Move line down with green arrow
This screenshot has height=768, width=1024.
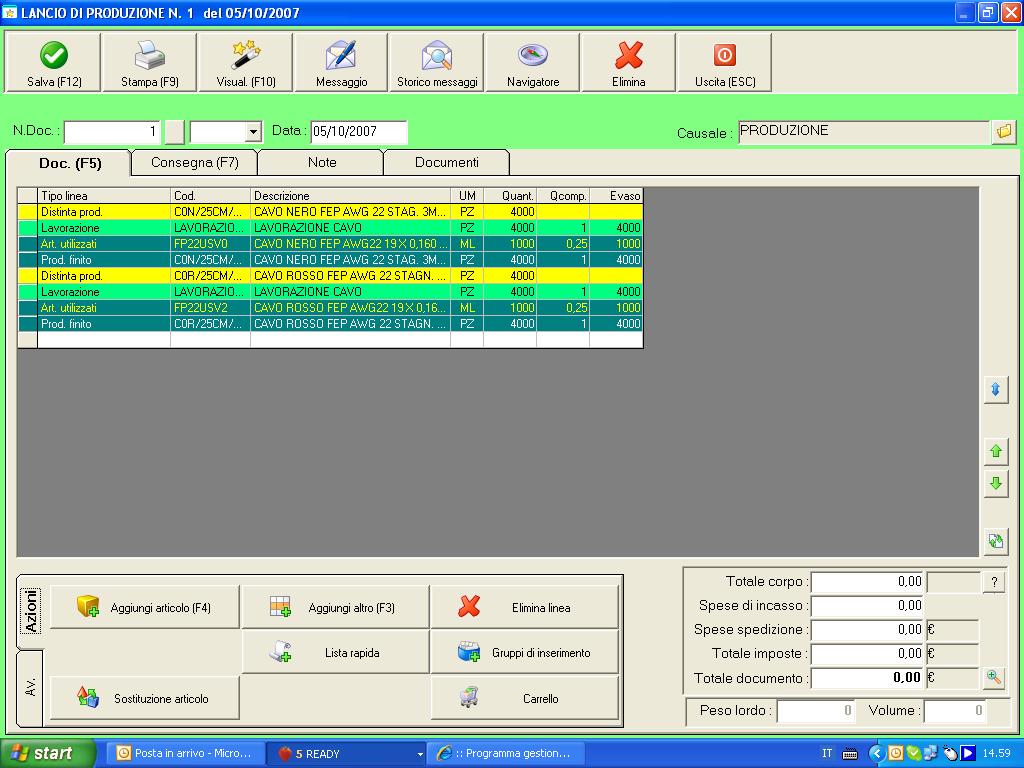point(995,484)
